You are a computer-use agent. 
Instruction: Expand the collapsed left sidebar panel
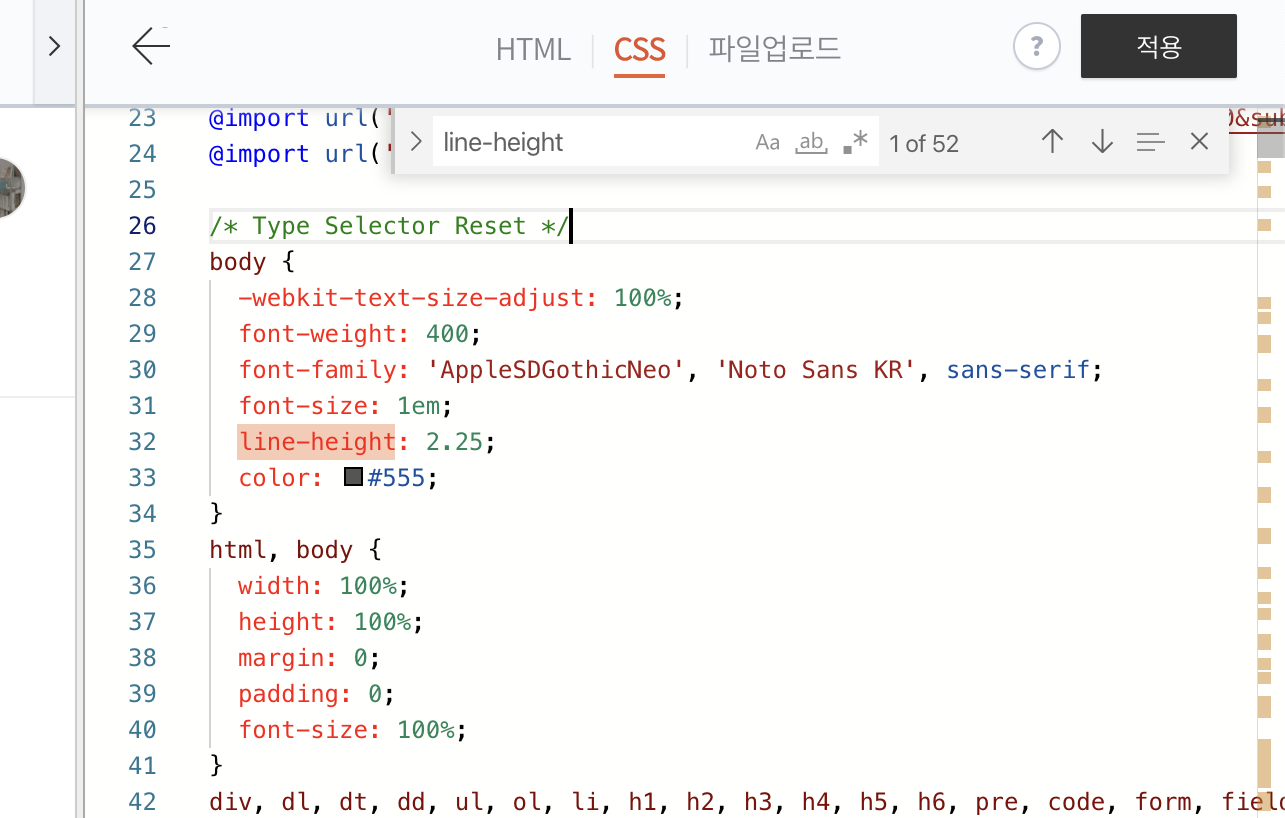pos(54,45)
